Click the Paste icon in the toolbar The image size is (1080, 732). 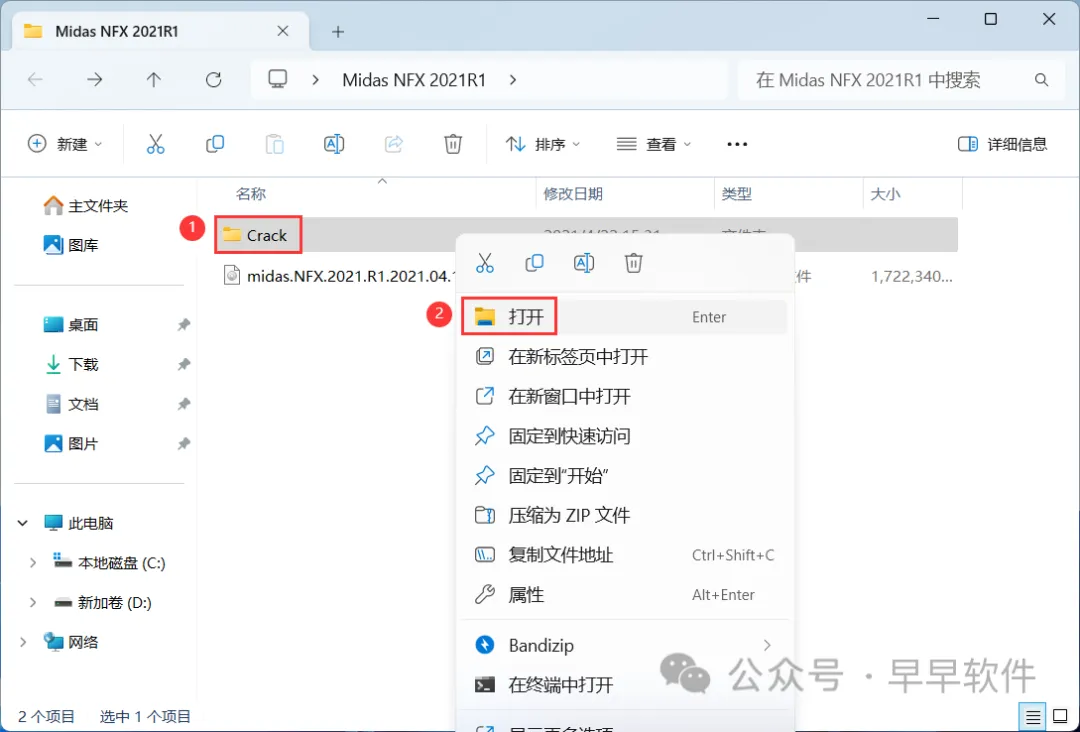coord(274,144)
